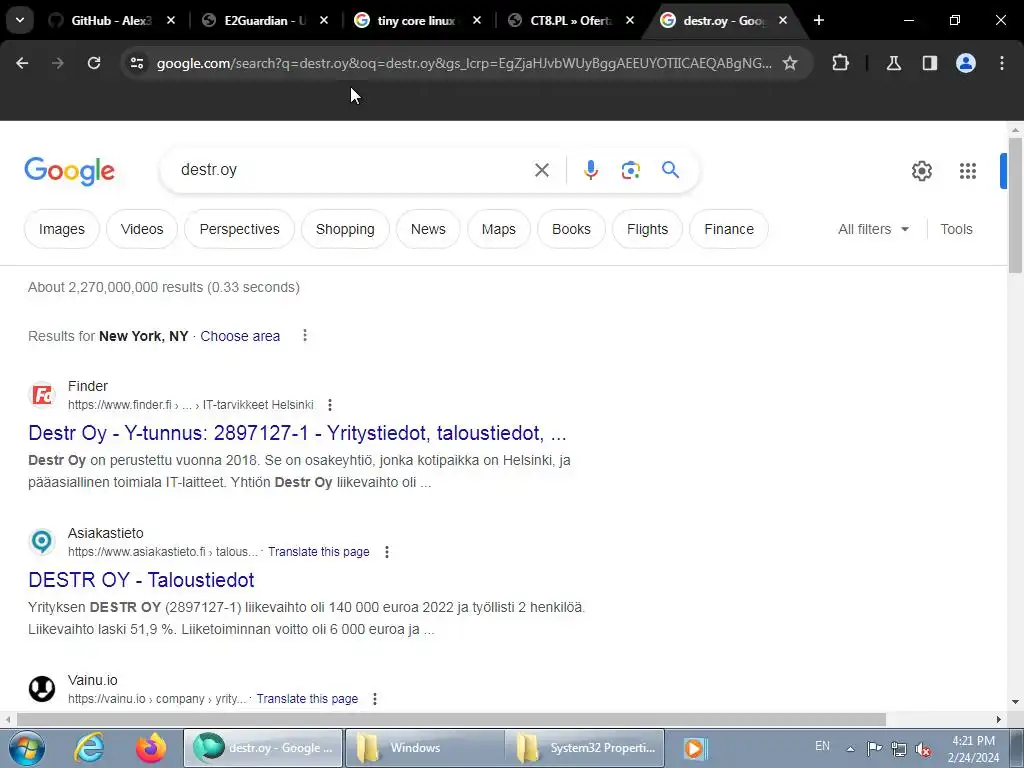Filter results by Maps
This screenshot has width=1024, height=768.
click(498, 229)
